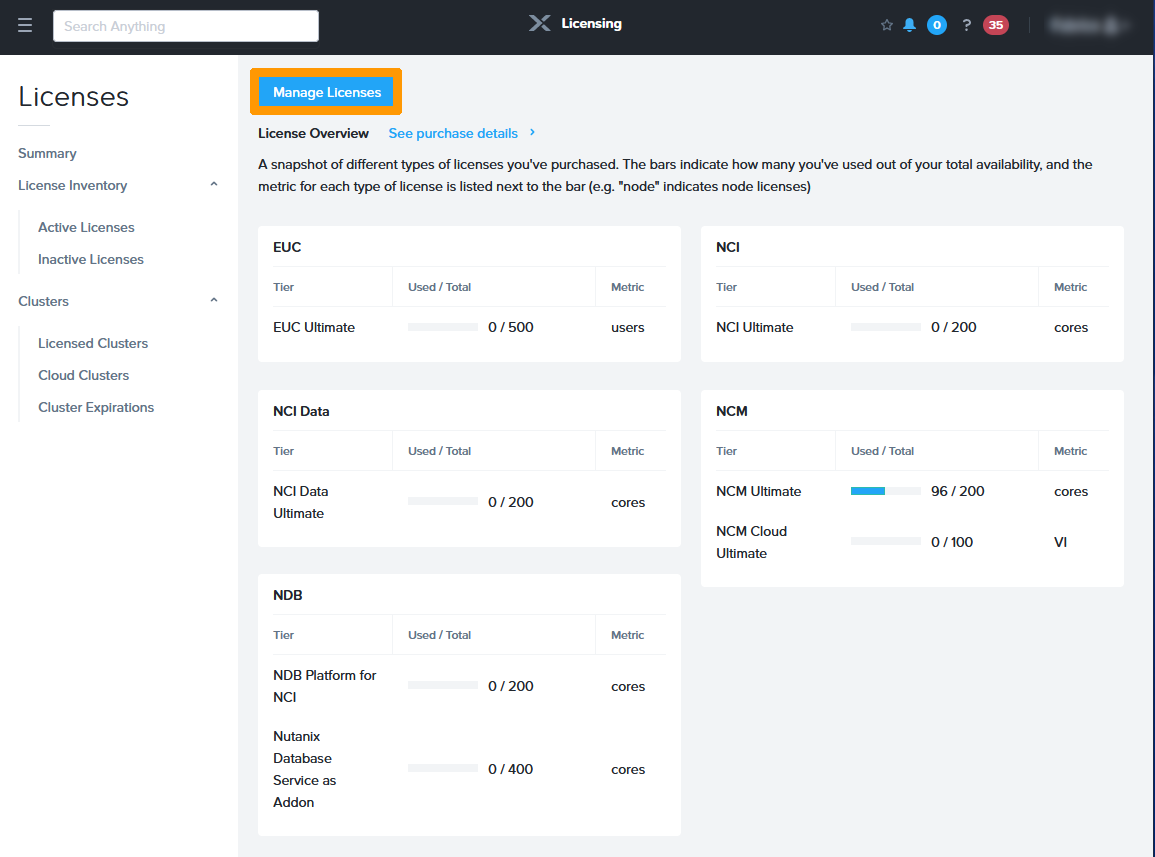This screenshot has width=1155, height=857.
Task: Collapse the License Inventory section
Action: [213, 185]
